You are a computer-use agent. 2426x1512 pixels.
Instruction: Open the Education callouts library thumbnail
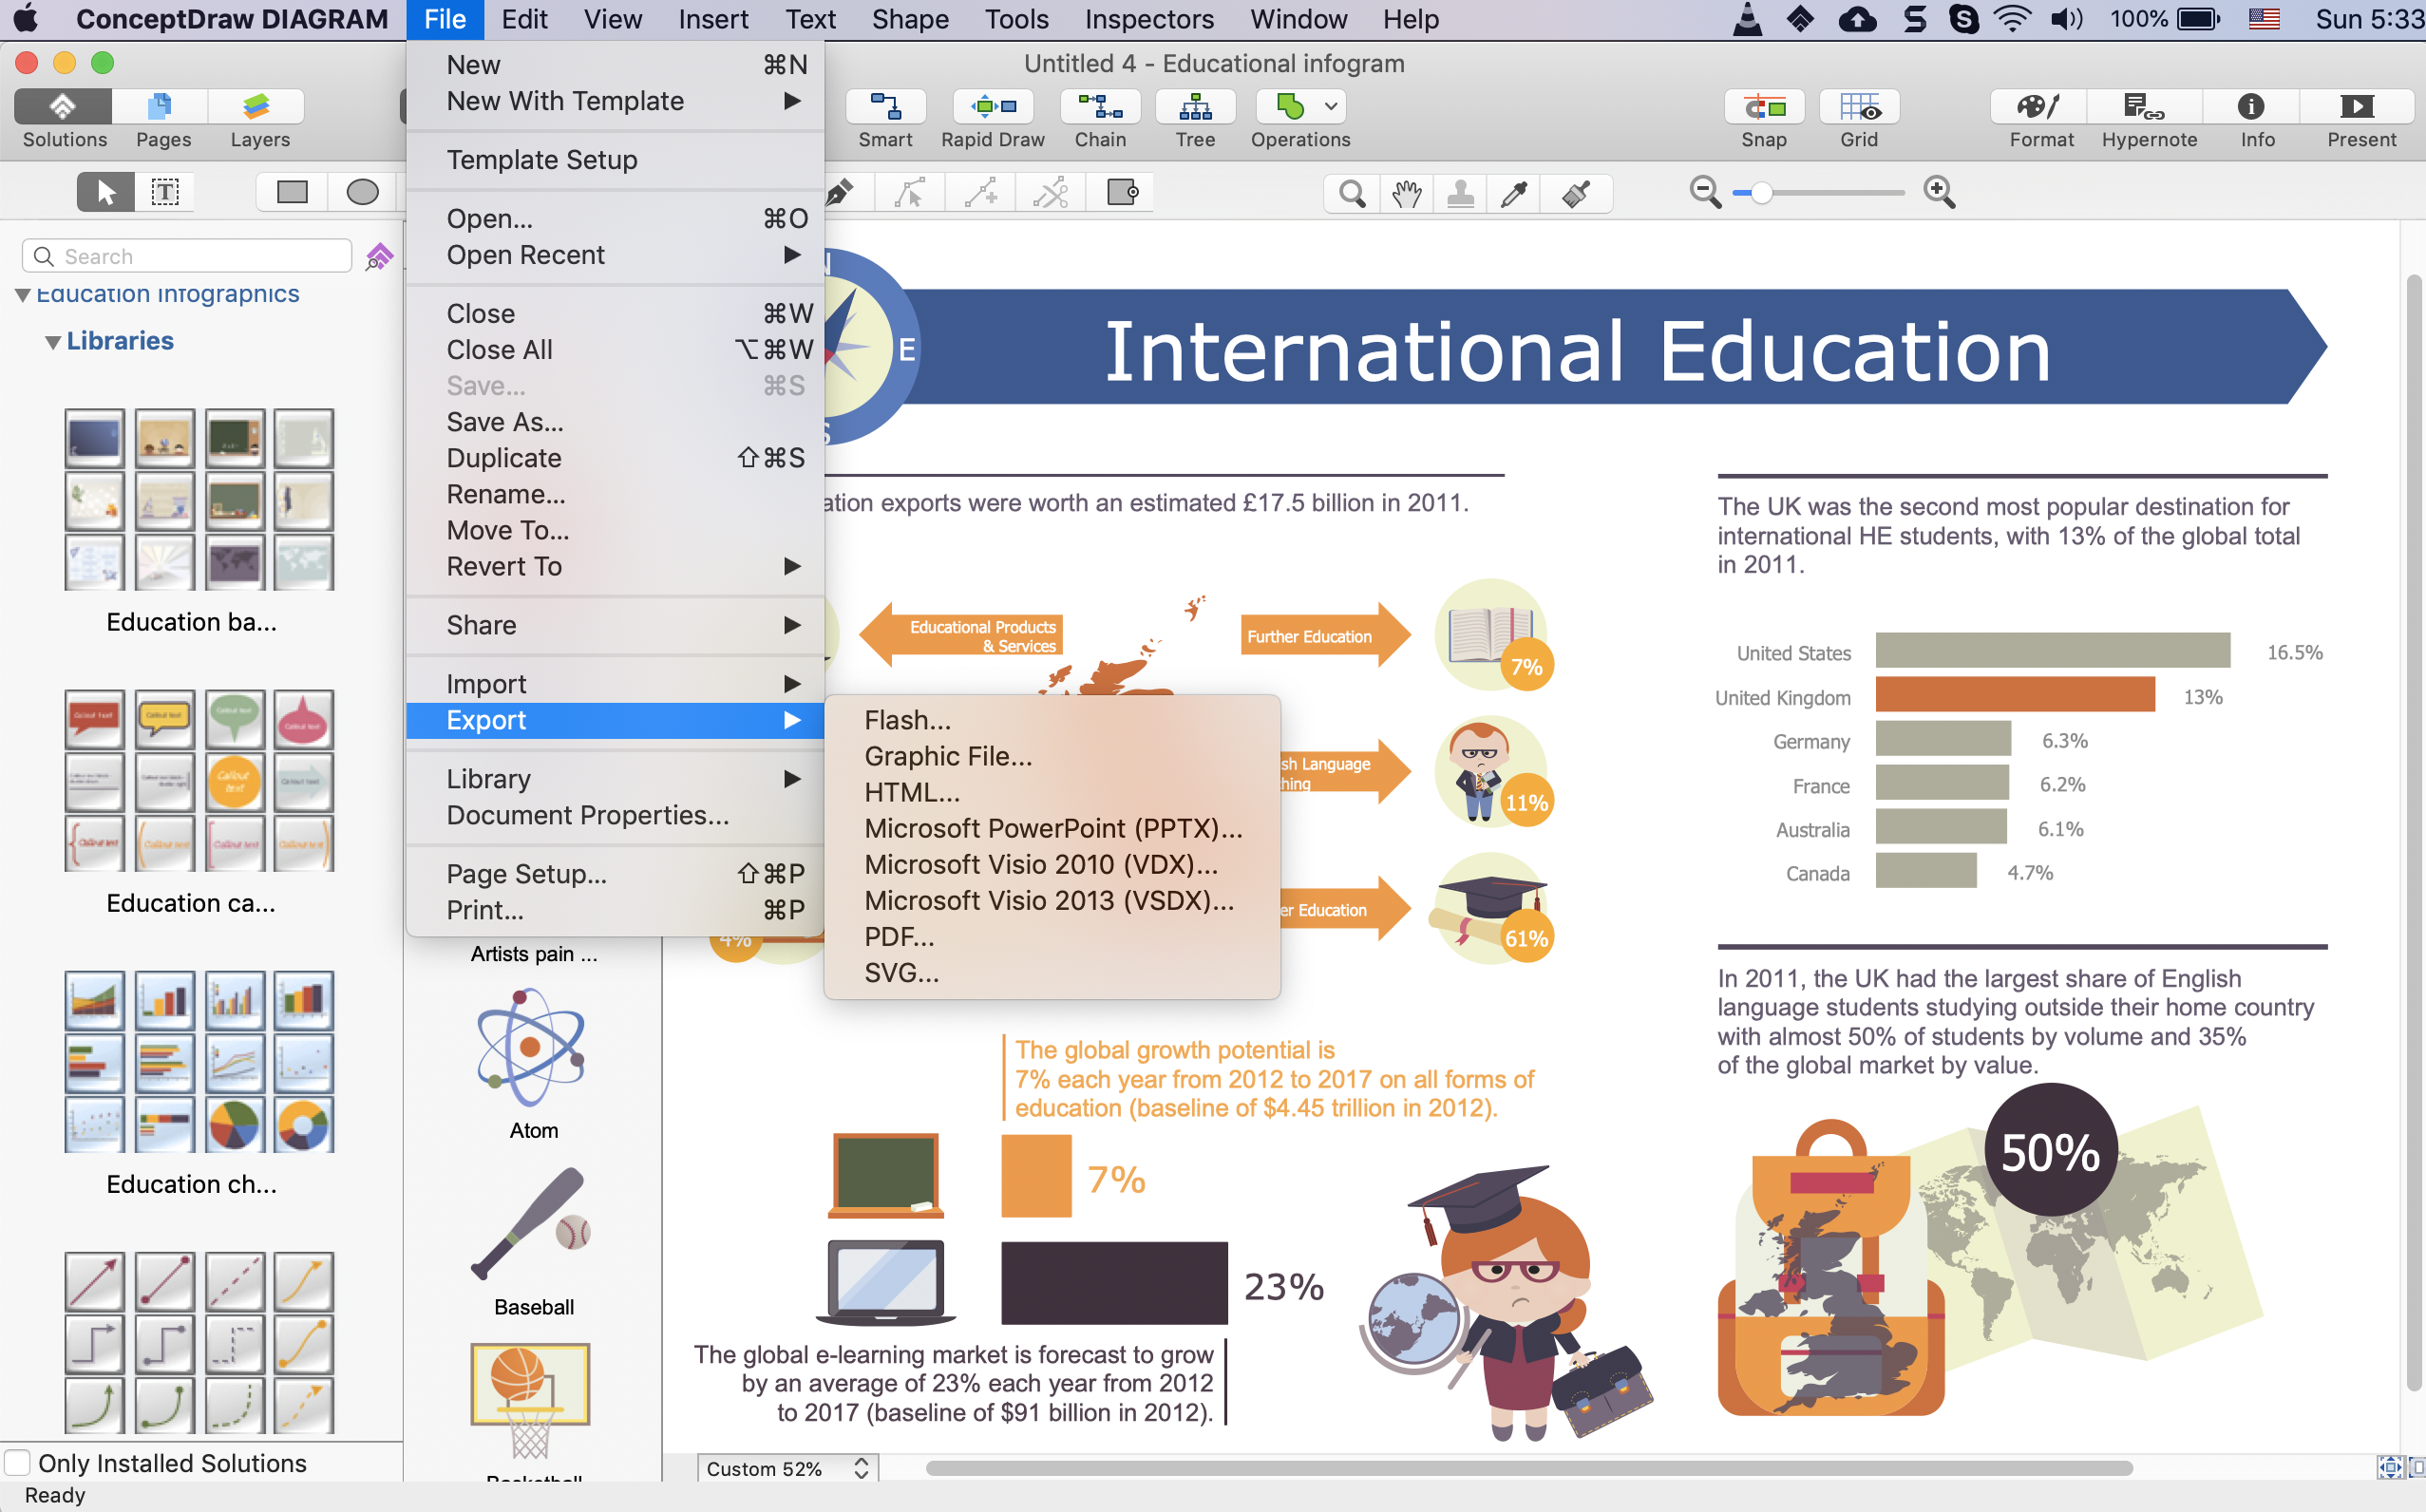coord(199,780)
